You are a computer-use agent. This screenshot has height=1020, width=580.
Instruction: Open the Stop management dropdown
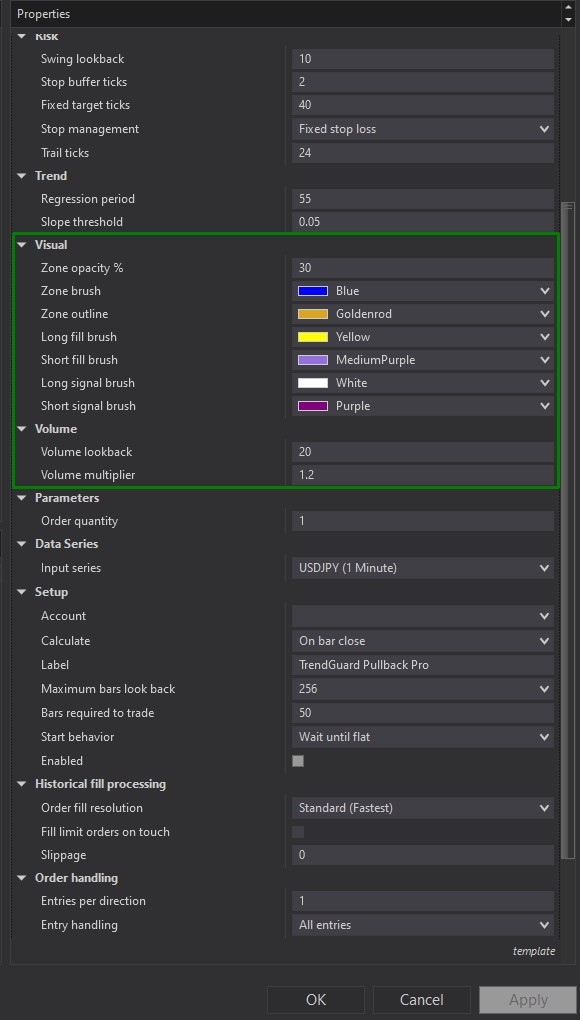coord(543,128)
